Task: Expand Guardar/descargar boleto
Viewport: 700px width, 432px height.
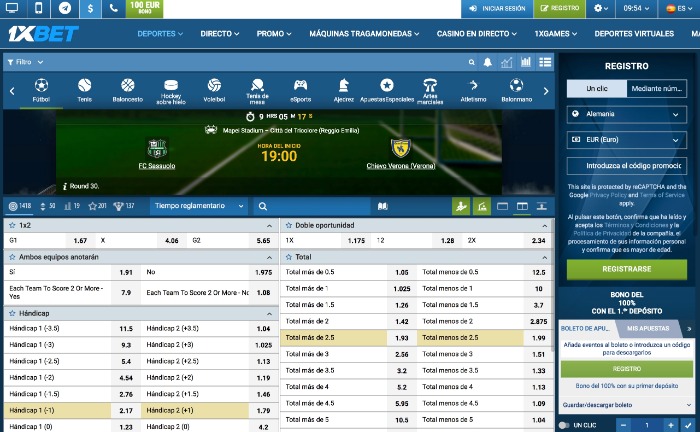Action: tap(626, 405)
